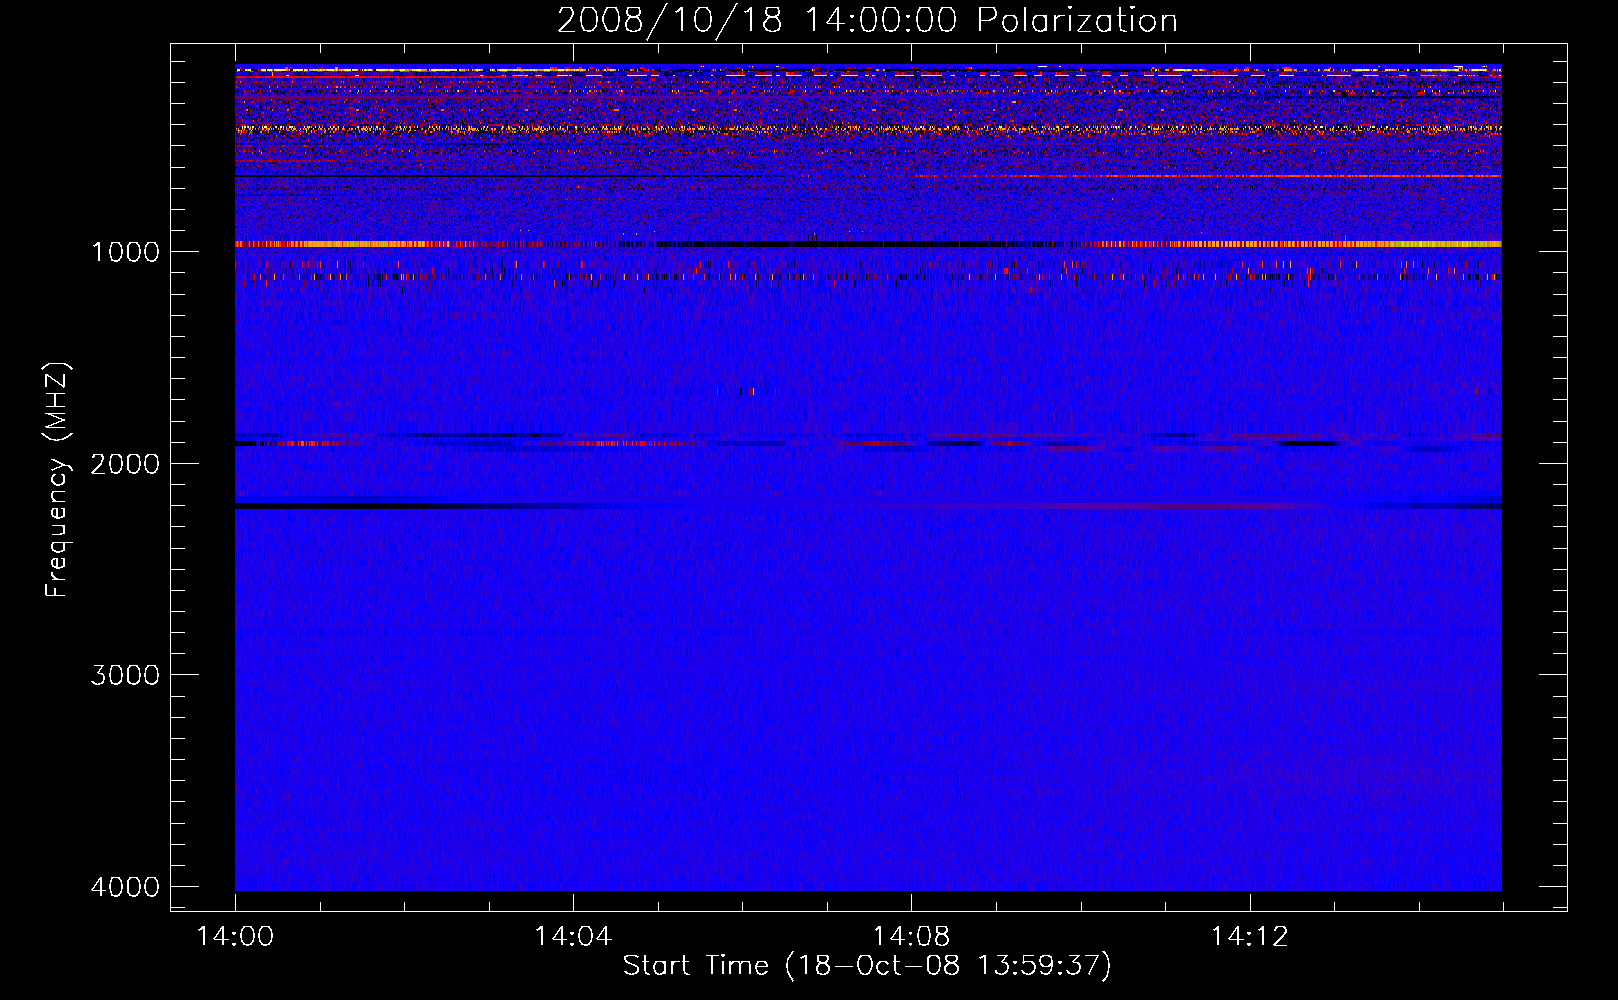Click the dark horizontal band near 2200 MHz
The height and width of the screenshot is (1000, 1618).
tap(868, 507)
